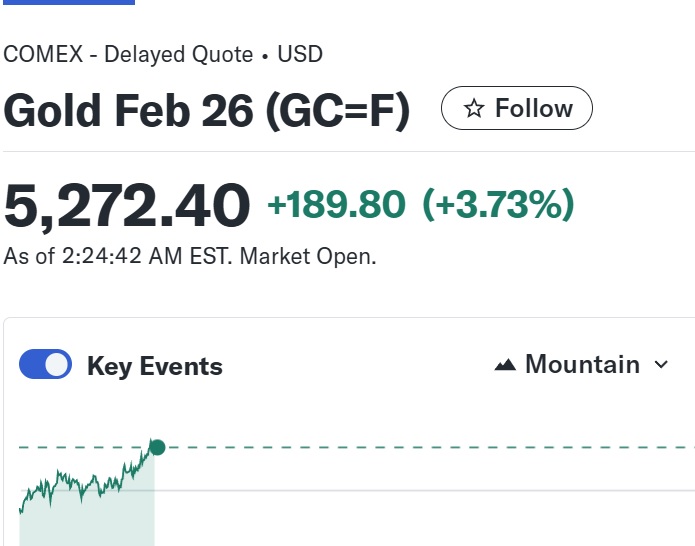The image size is (695, 546).
Task: Toggle the Key Events switch
Action: tap(46, 365)
